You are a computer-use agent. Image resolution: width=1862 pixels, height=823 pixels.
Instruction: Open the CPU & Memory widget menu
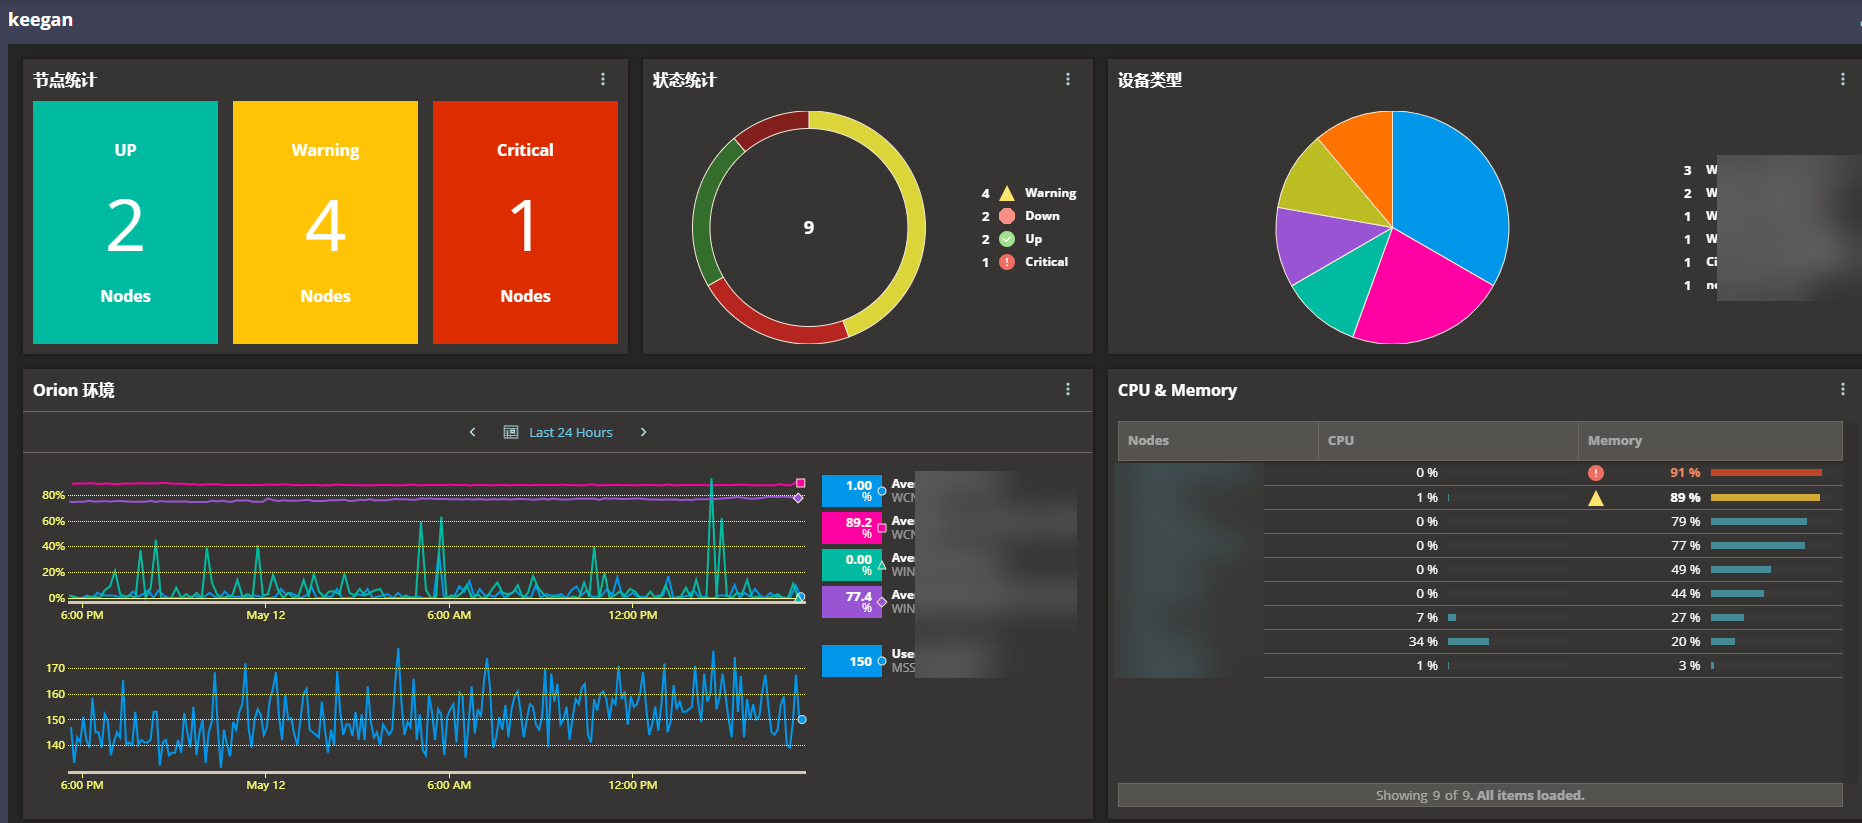[x=1843, y=389]
